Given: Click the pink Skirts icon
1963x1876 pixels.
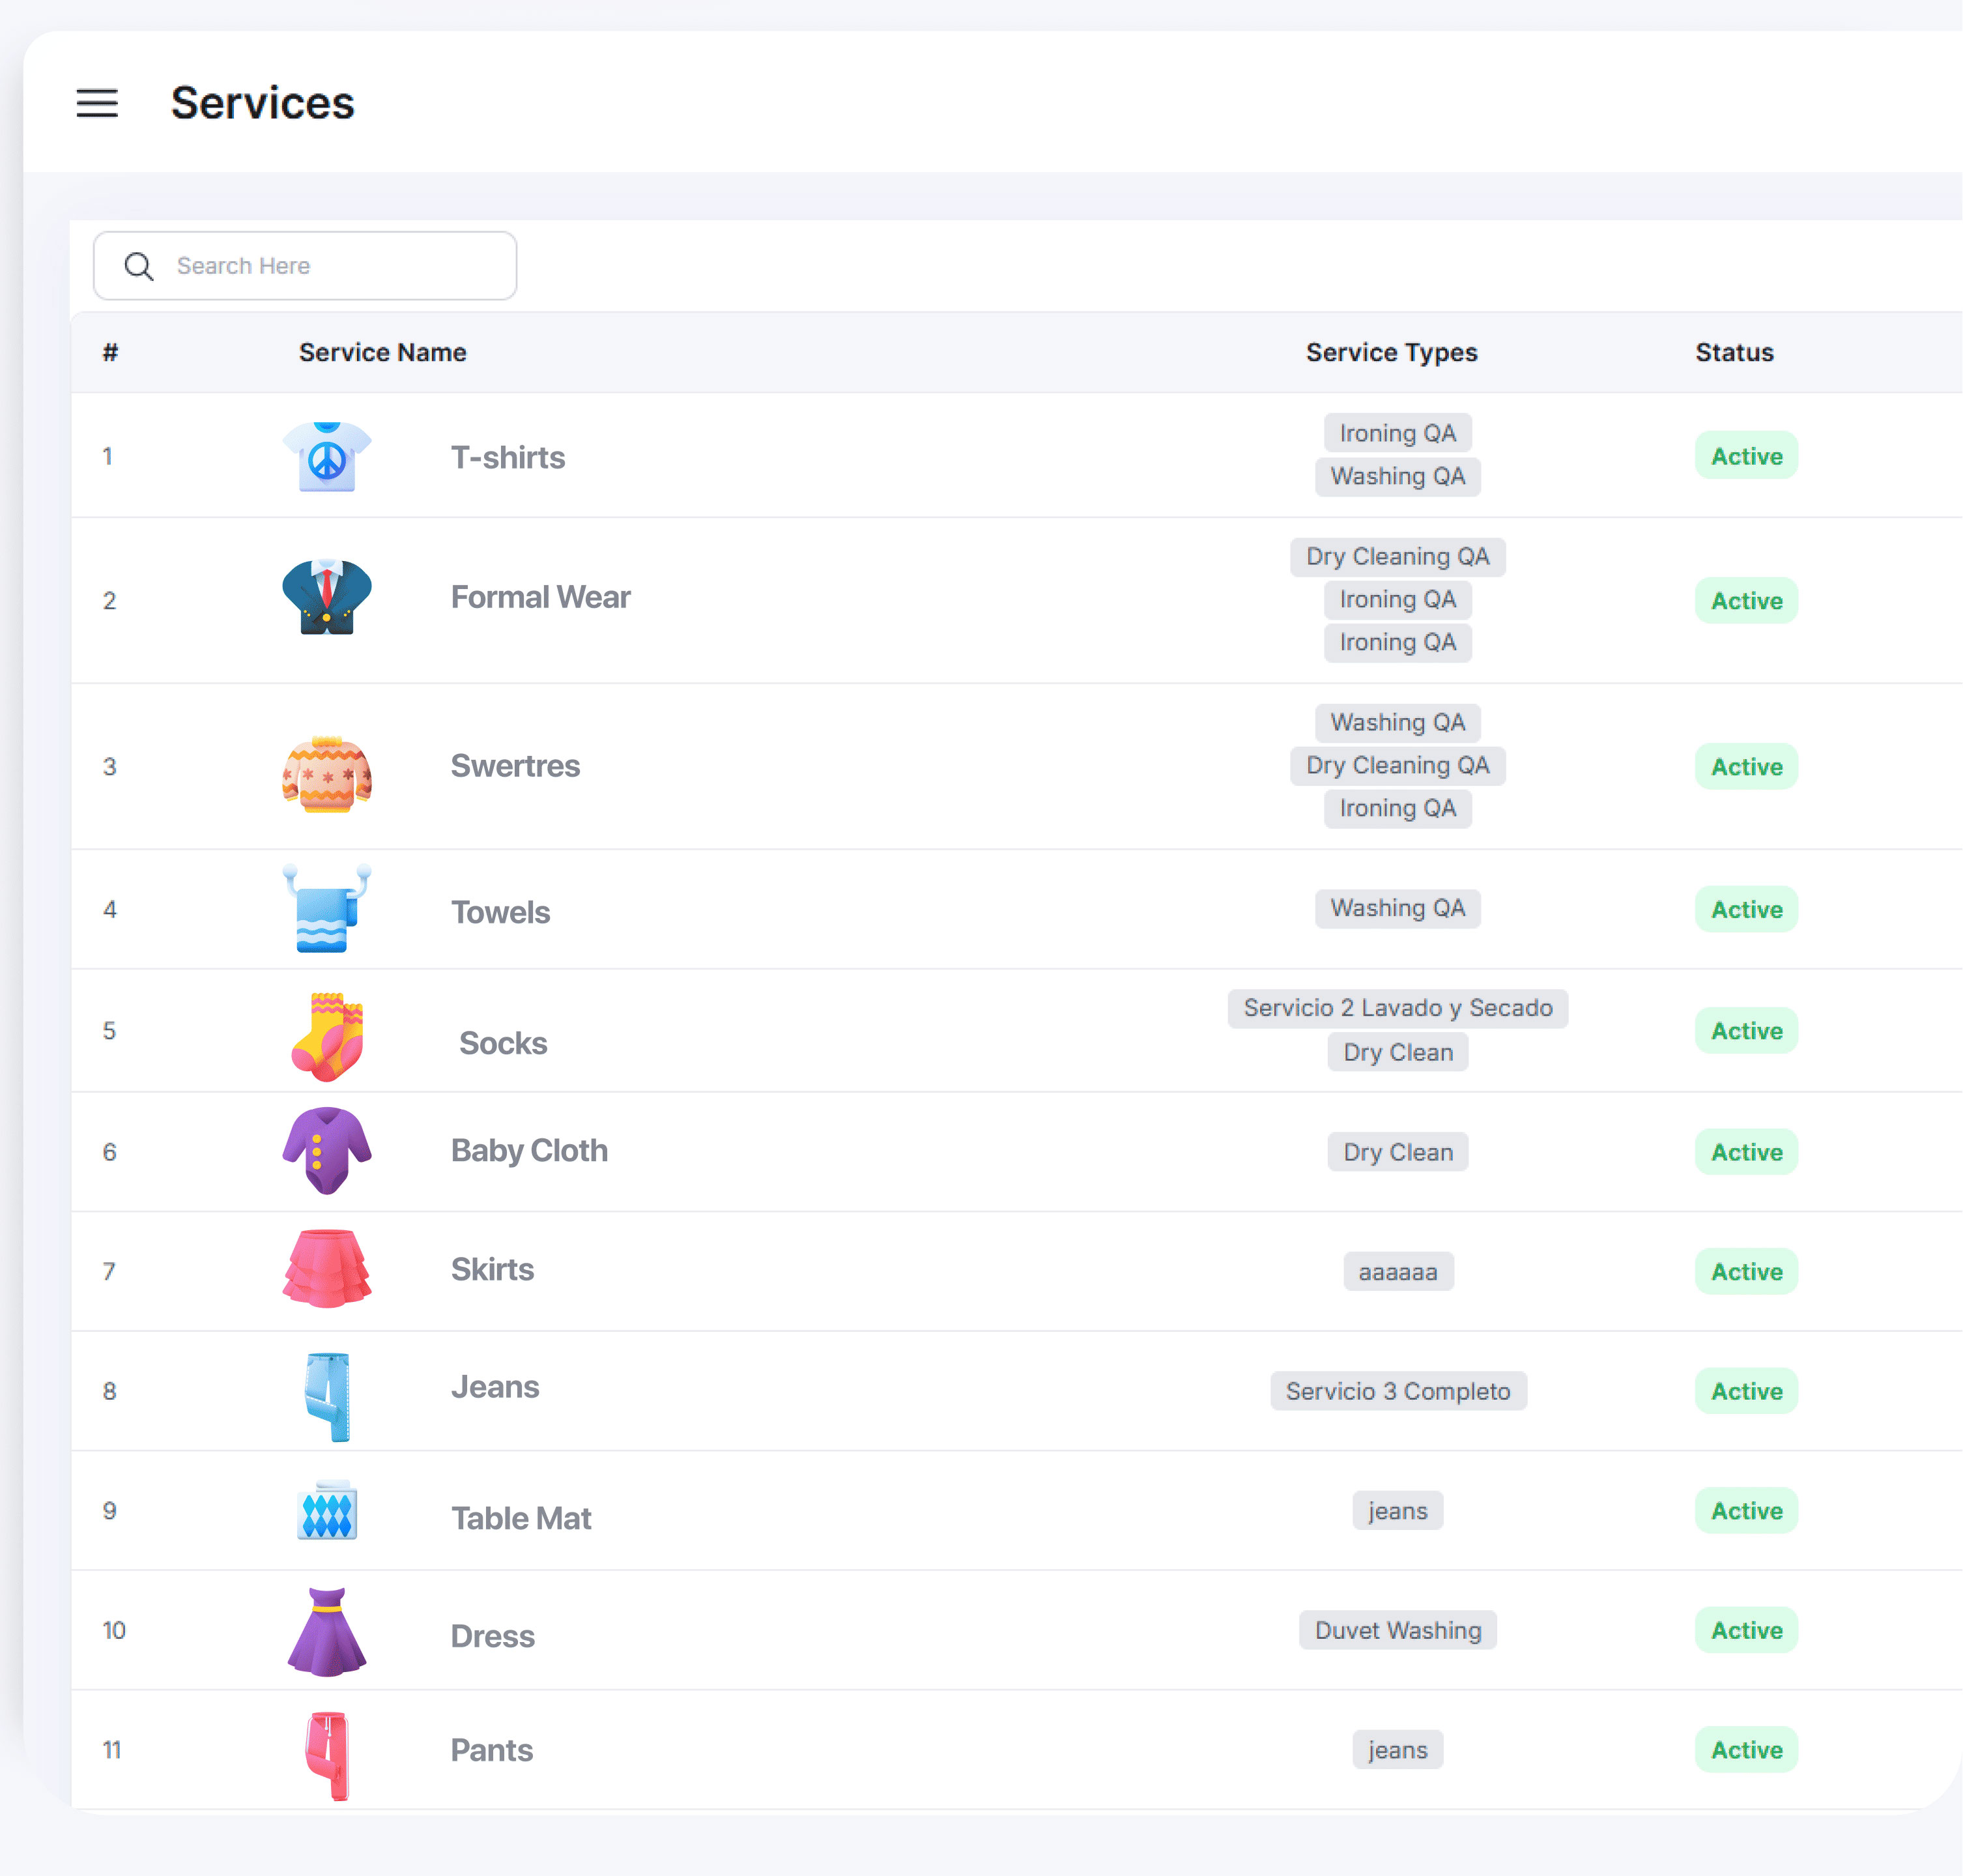Looking at the screenshot, I should click(327, 1269).
